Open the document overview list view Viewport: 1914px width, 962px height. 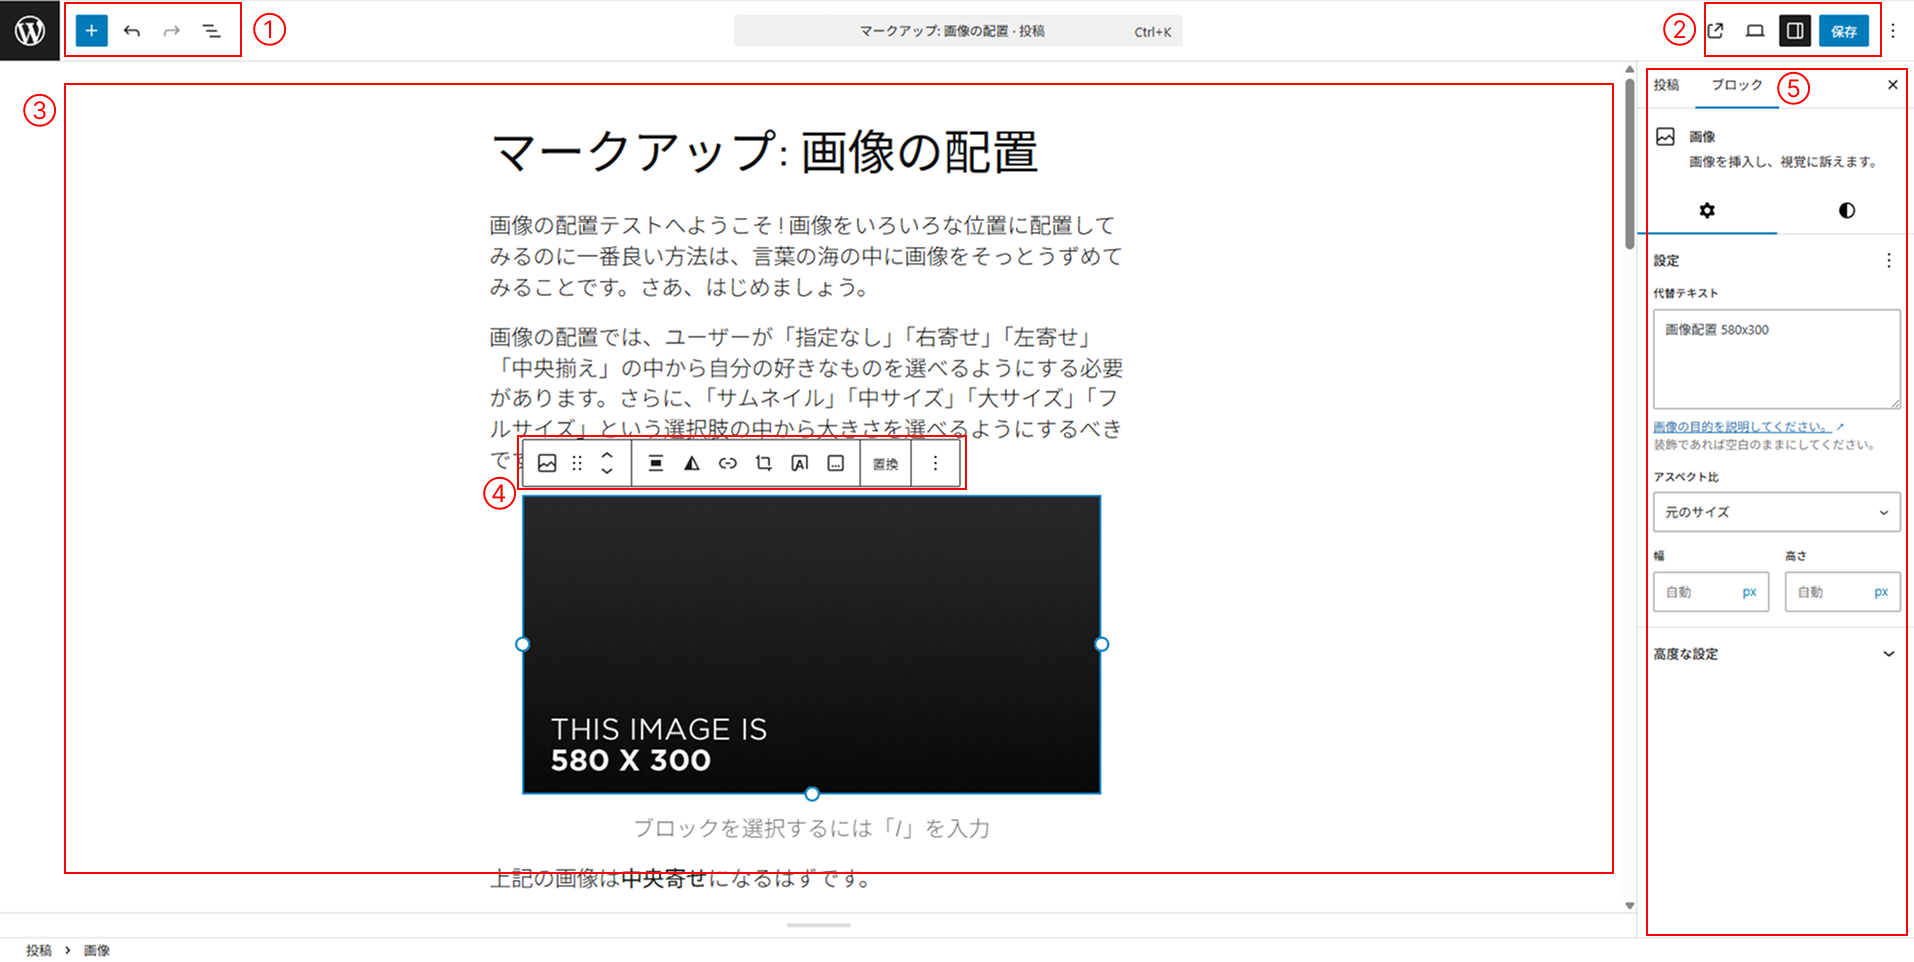(x=211, y=31)
